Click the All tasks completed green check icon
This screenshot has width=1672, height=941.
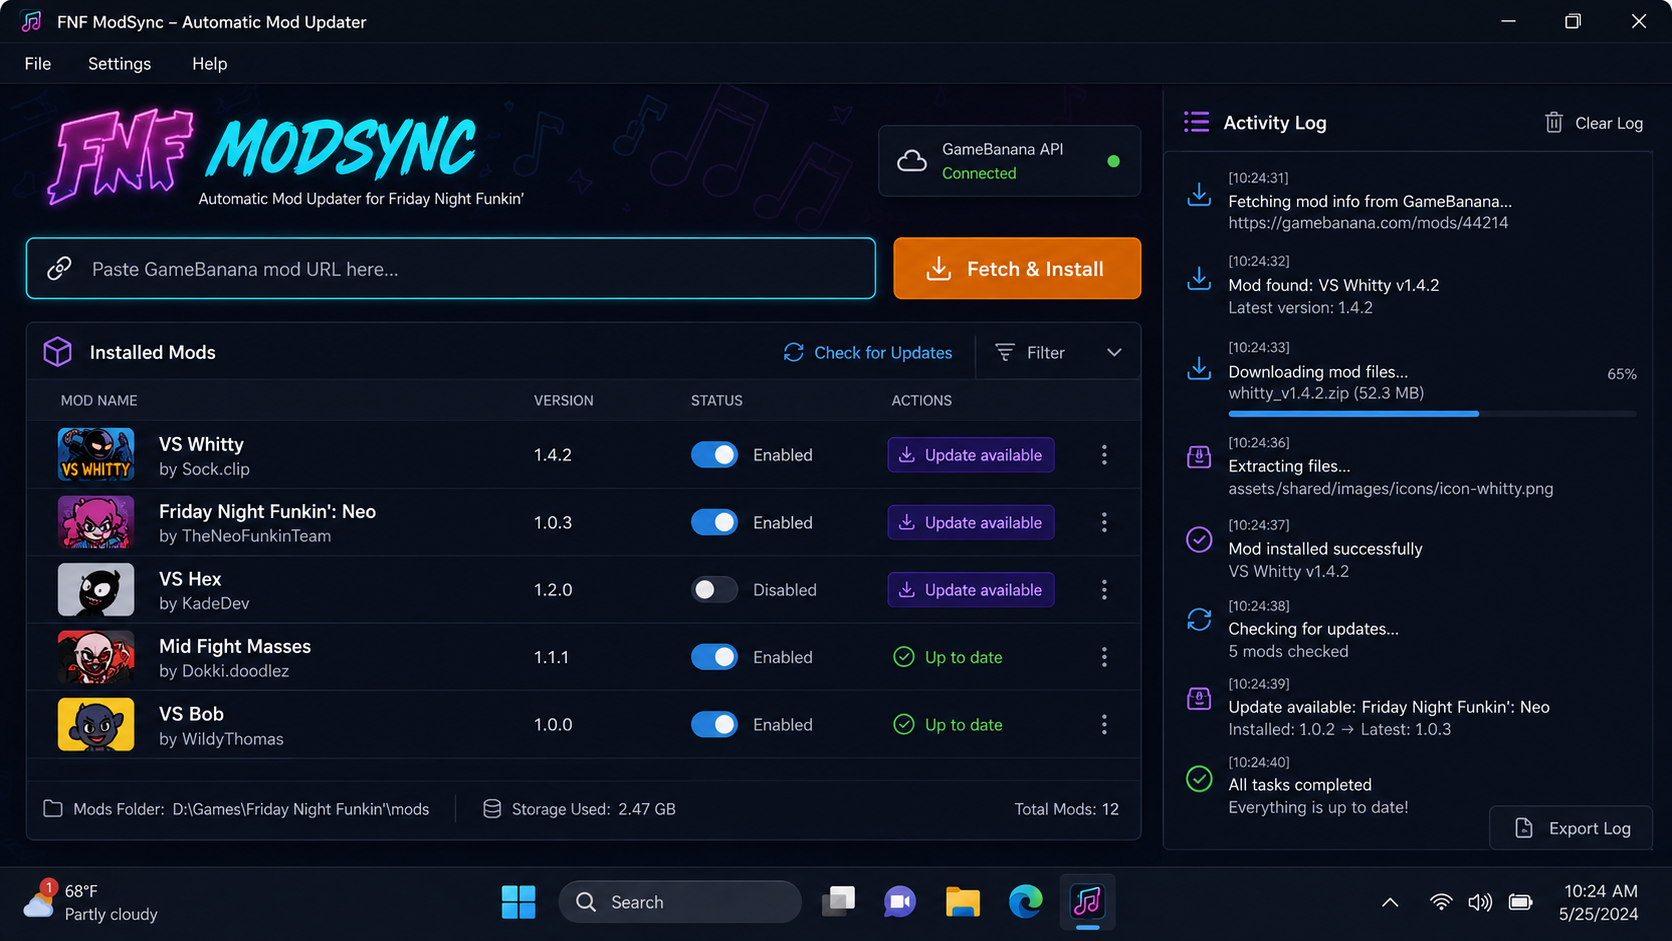click(x=1198, y=778)
